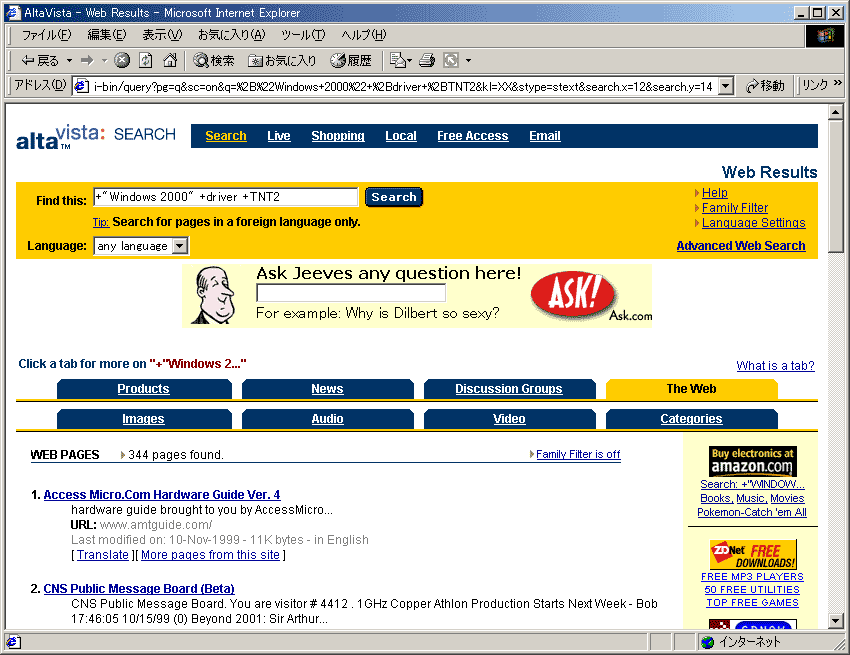Open the Forward history dropdown arrow
Image resolution: width=850 pixels, height=655 pixels.
coord(104,60)
